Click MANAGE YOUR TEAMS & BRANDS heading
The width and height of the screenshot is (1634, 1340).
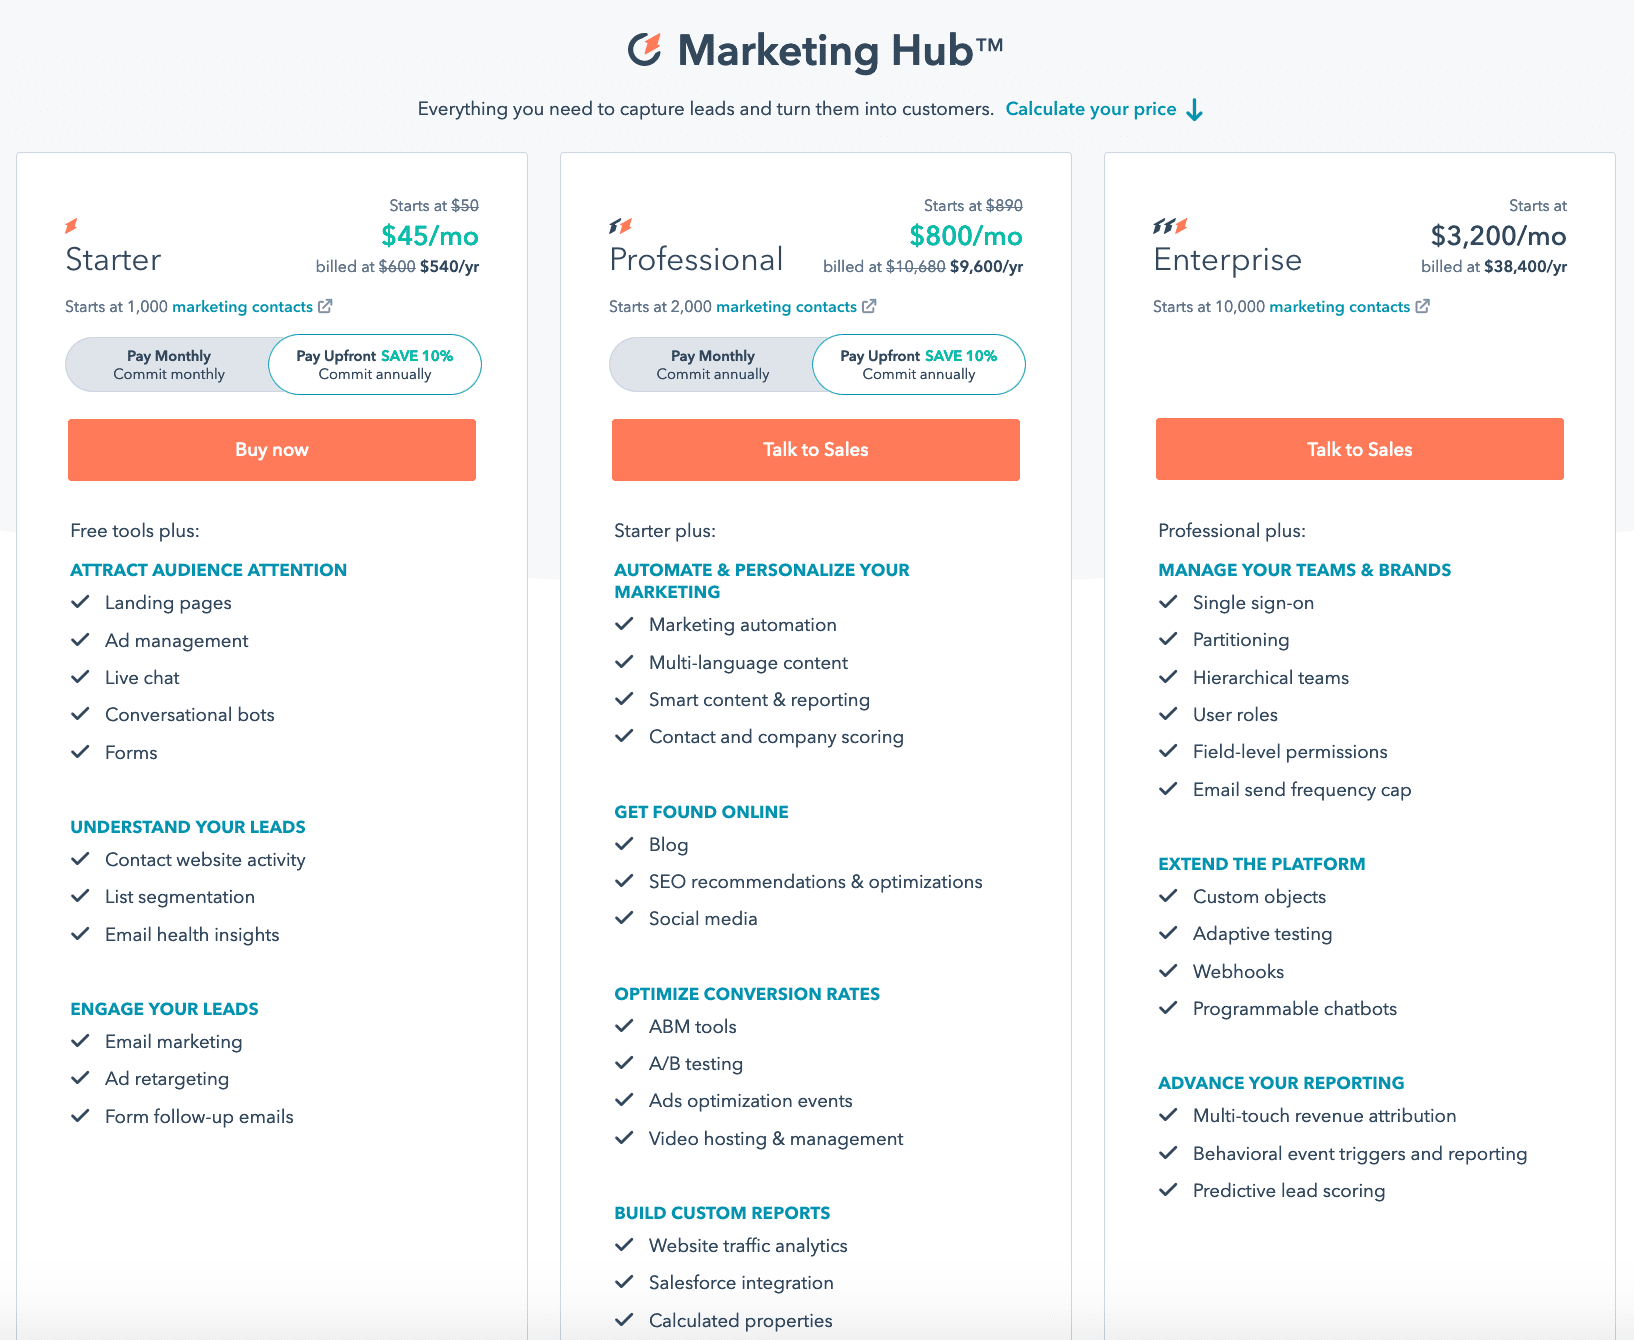point(1305,570)
